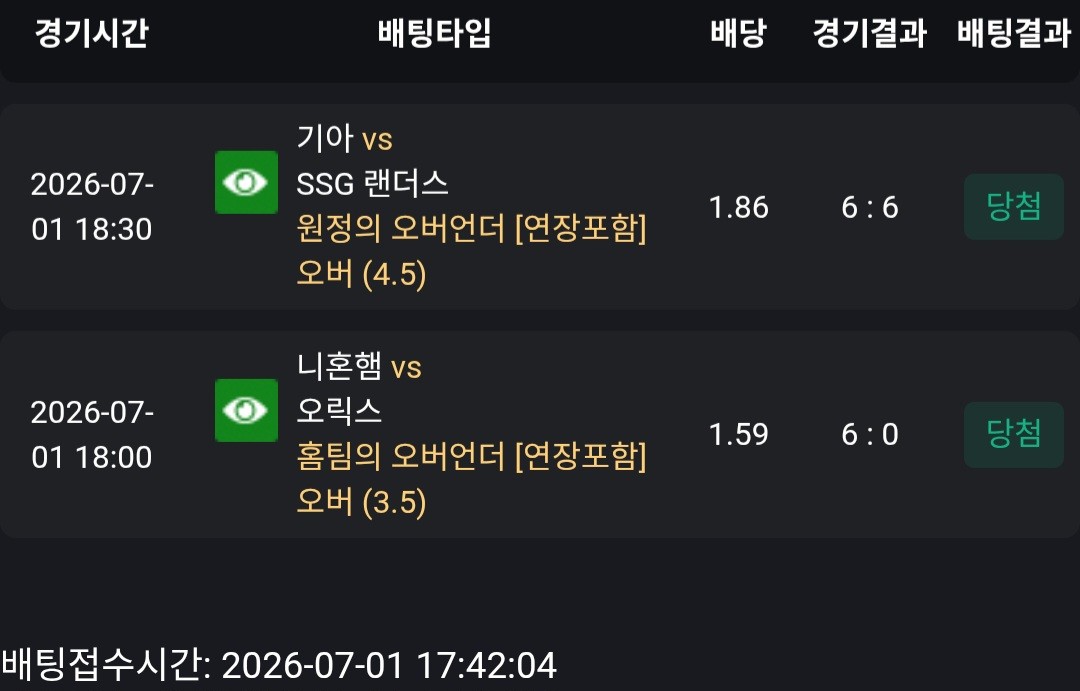The image size is (1080, 691).
Task: Click the 원정의 오버언더 [연장포함] bet type
Action: [x=472, y=229]
